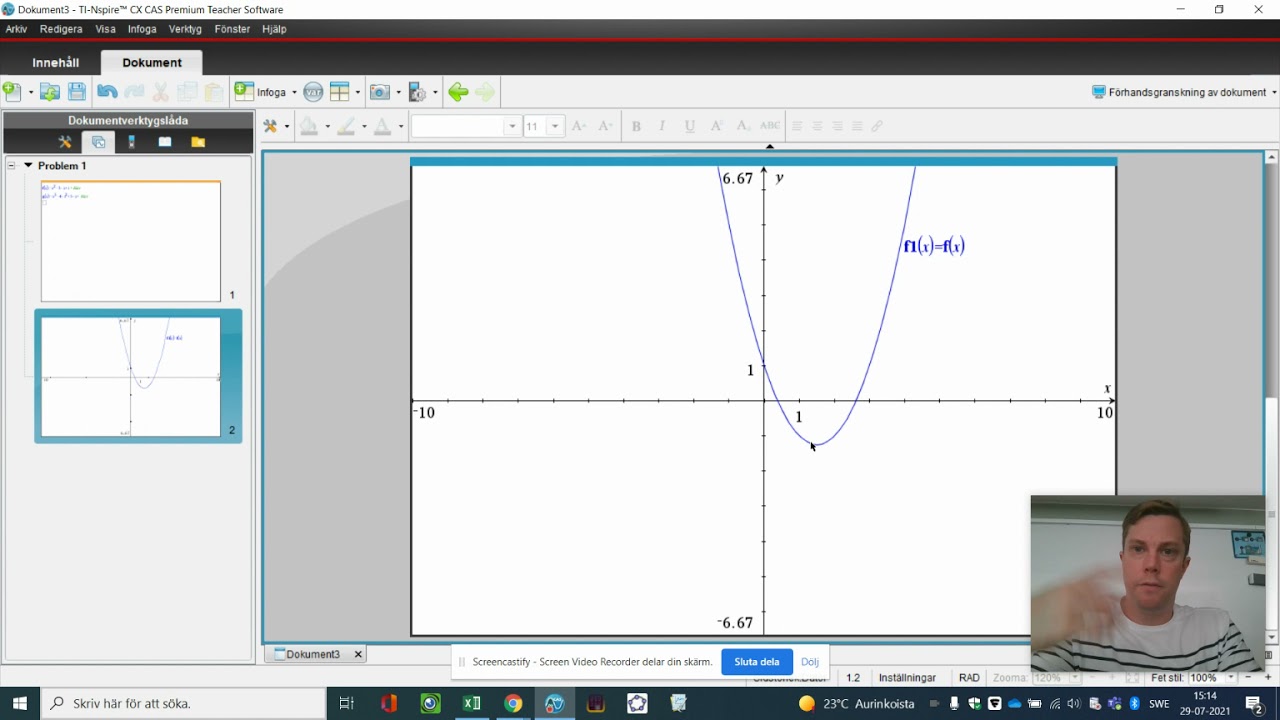Open the Verktyg menu
This screenshot has height=720, width=1280.
pyautogui.click(x=185, y=29)
